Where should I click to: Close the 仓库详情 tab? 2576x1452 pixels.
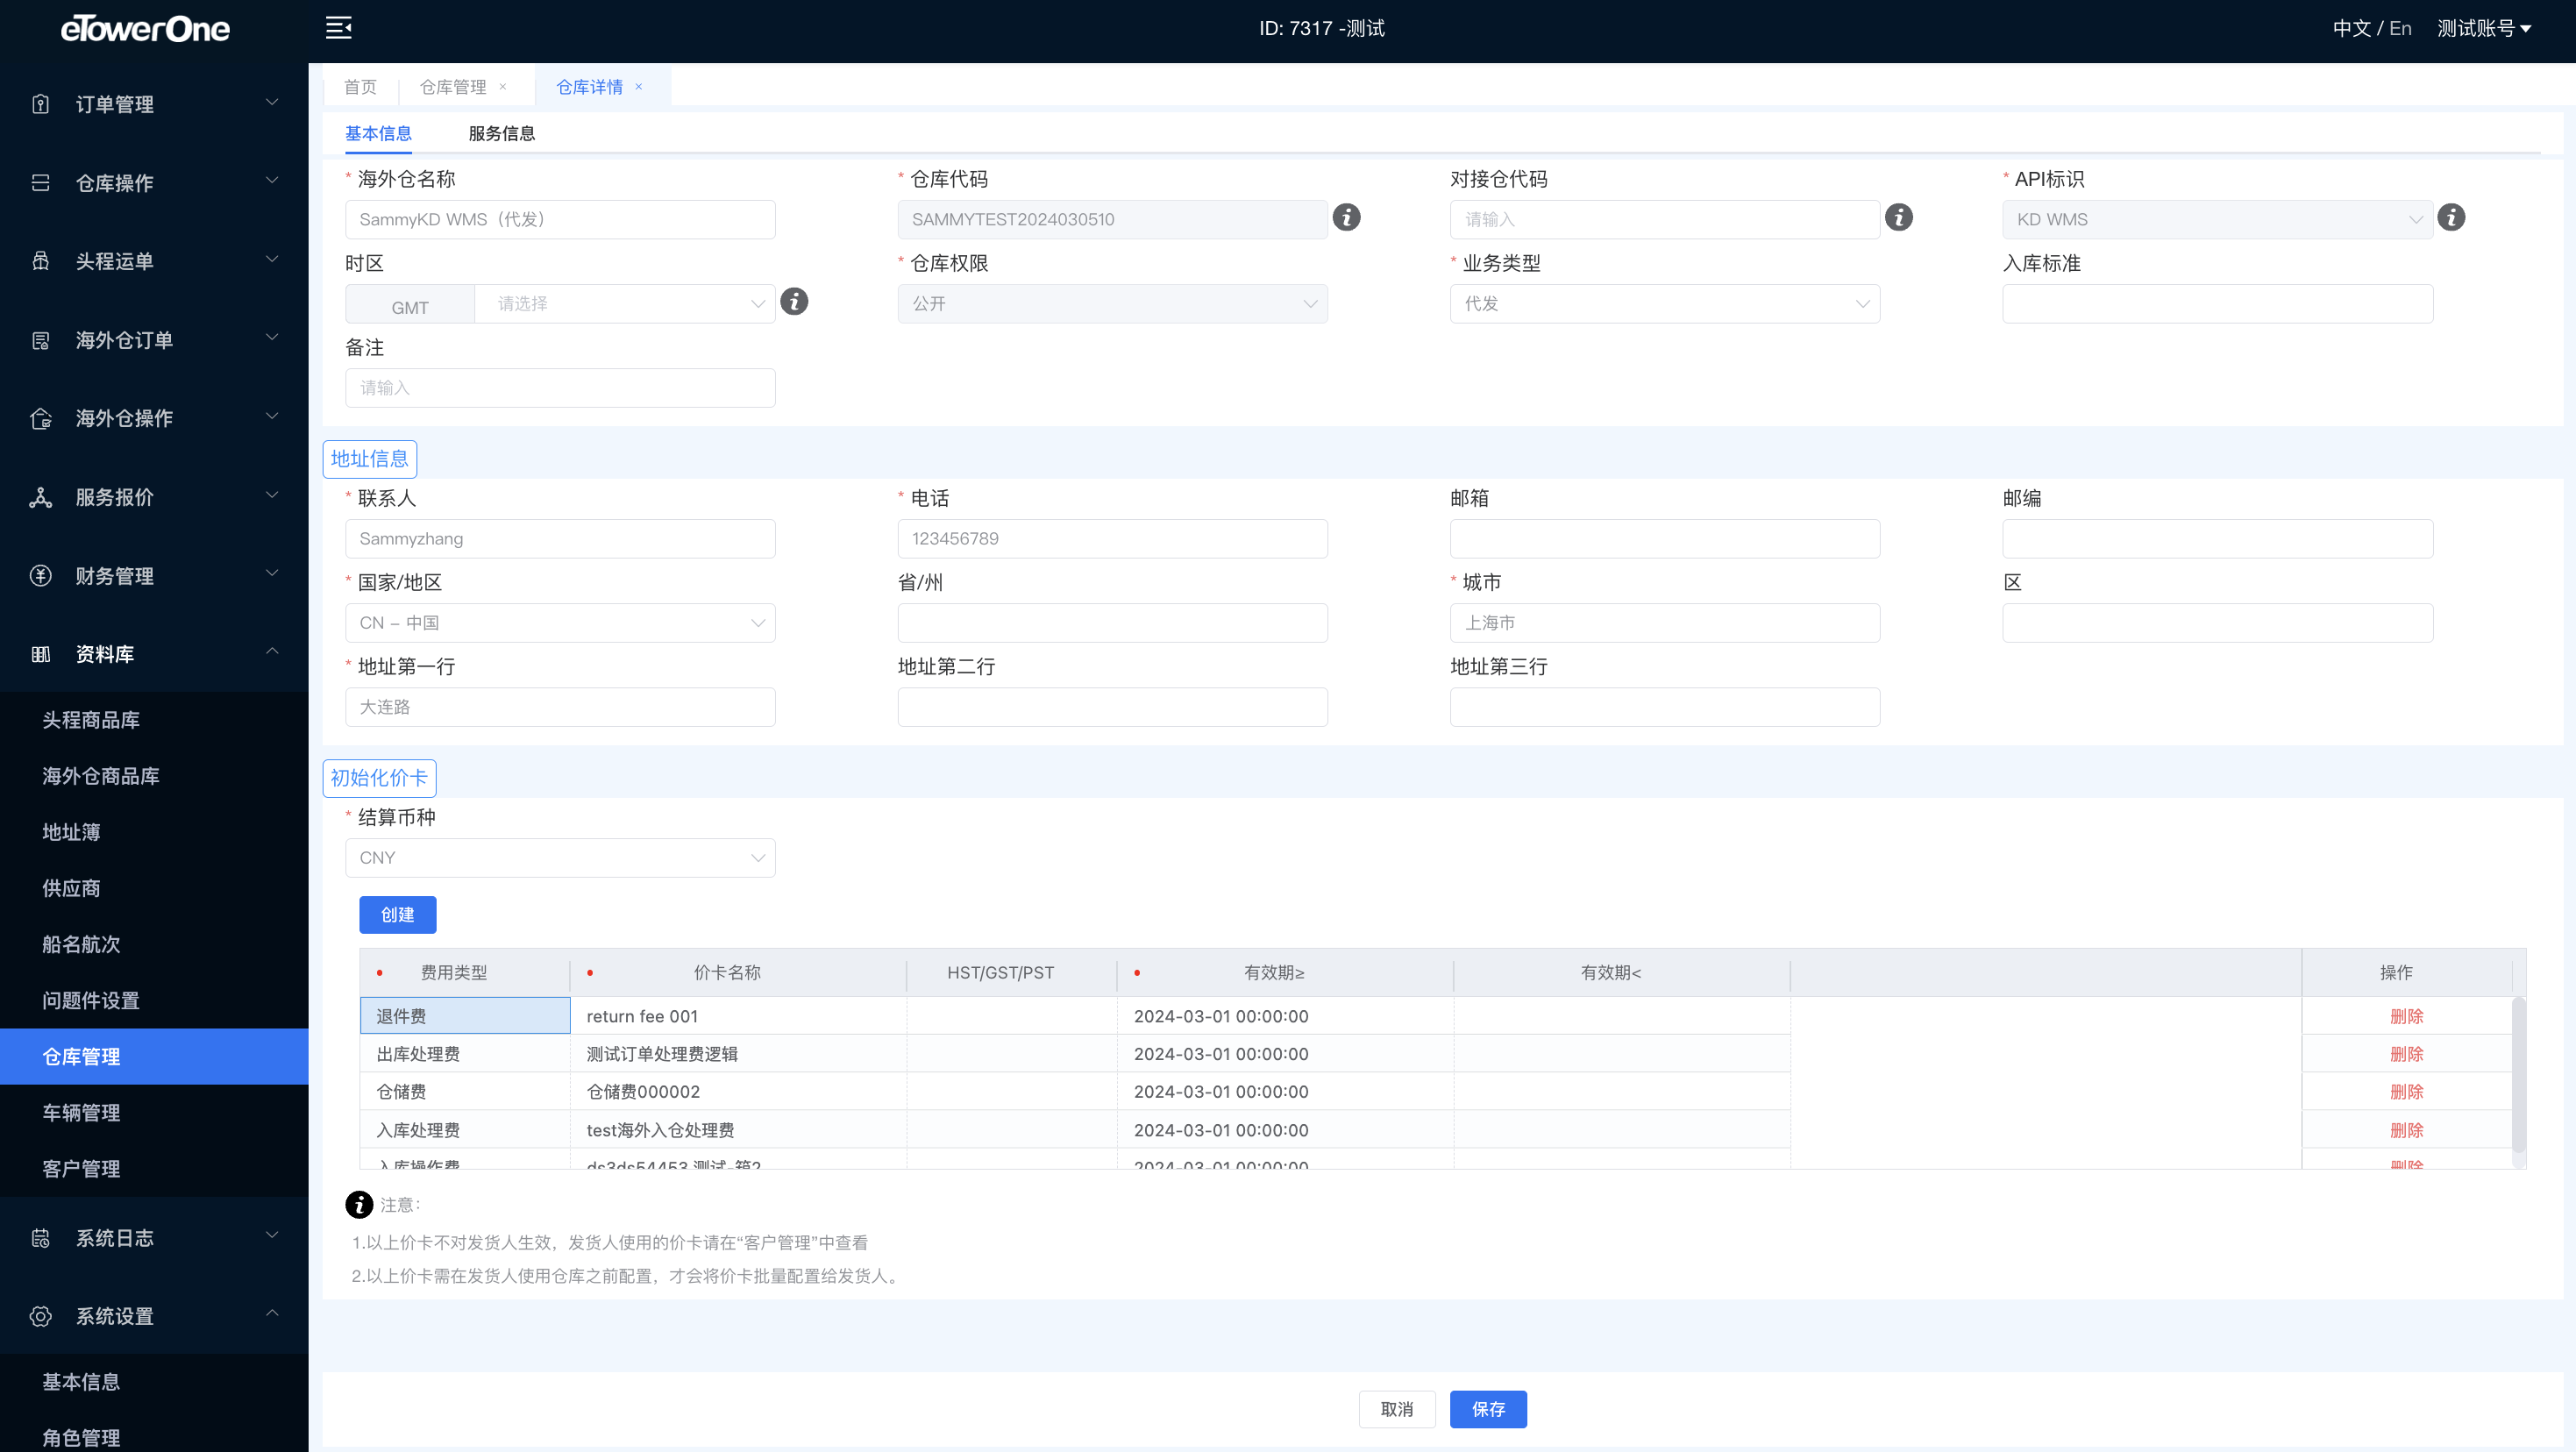(639, 87)
